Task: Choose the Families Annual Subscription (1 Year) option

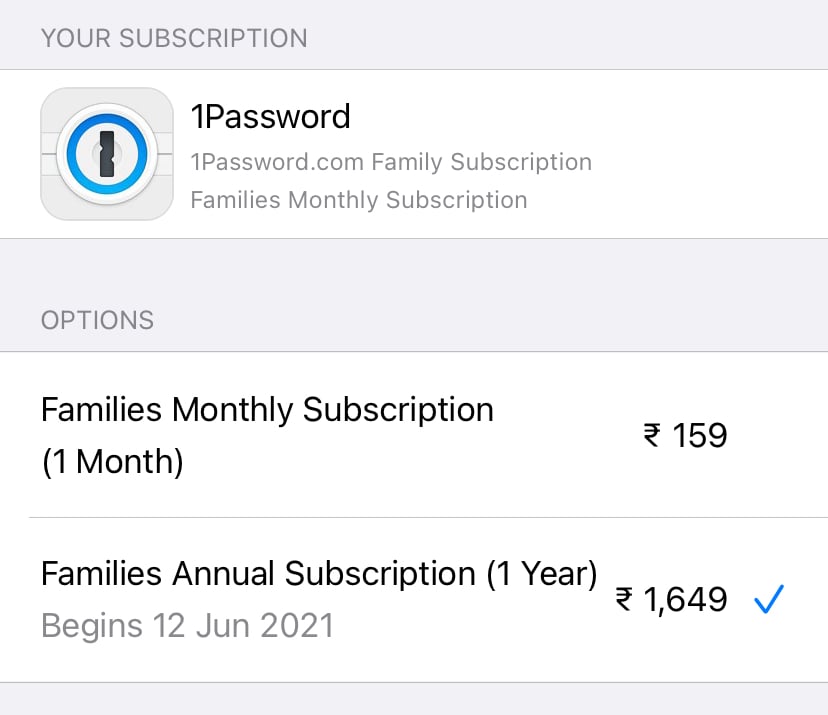Action: (x=318, y=574)
